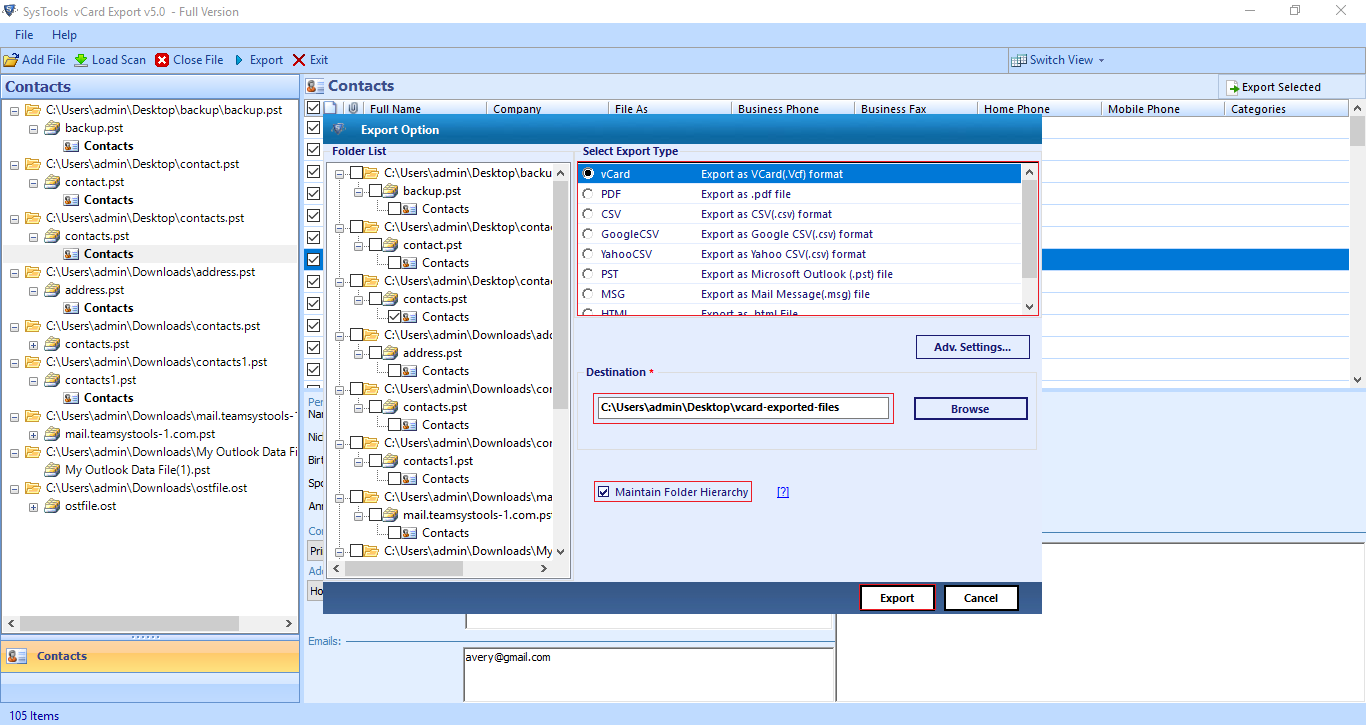Viewport: 1366px width, 725px height.
Task: Click the Add File toolbar icon
Action: [12, 60]
